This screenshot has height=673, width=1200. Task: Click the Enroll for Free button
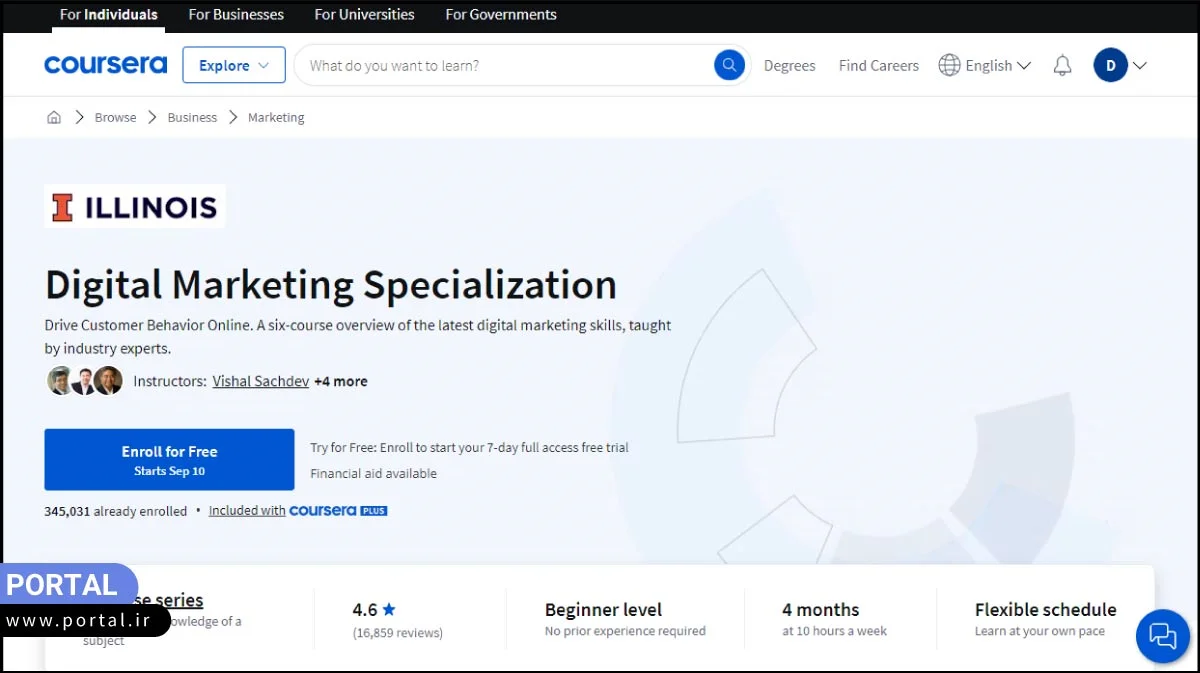click(x=168, y=459)
